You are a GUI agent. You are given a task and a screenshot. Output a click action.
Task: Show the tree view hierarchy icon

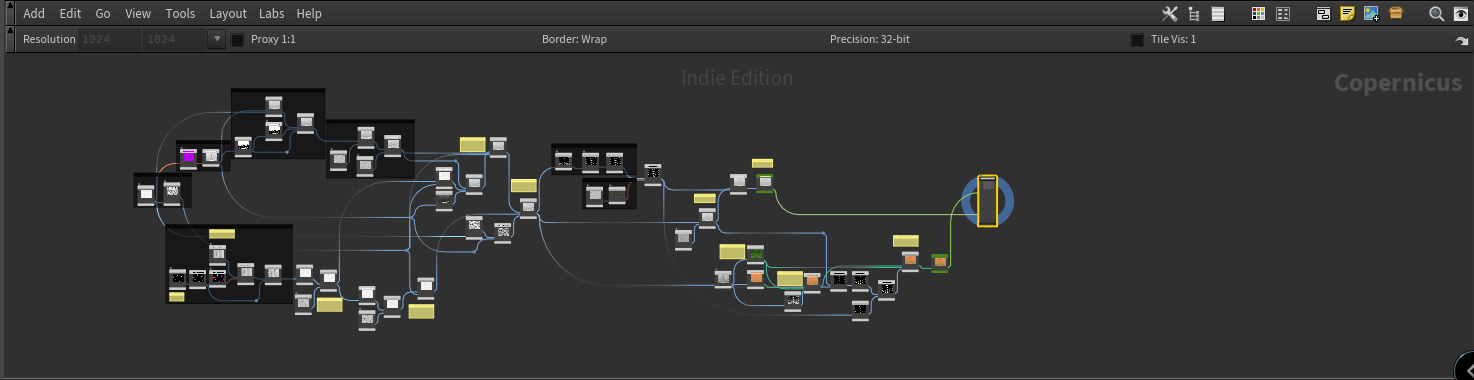[1193, 14]
